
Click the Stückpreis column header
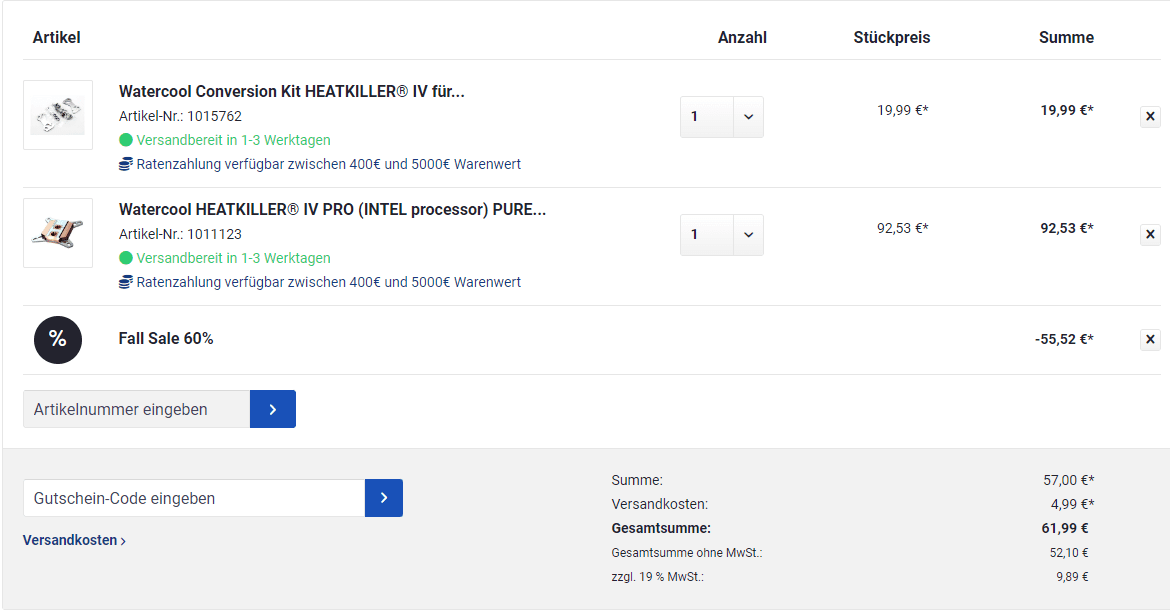tap(892, 37)
